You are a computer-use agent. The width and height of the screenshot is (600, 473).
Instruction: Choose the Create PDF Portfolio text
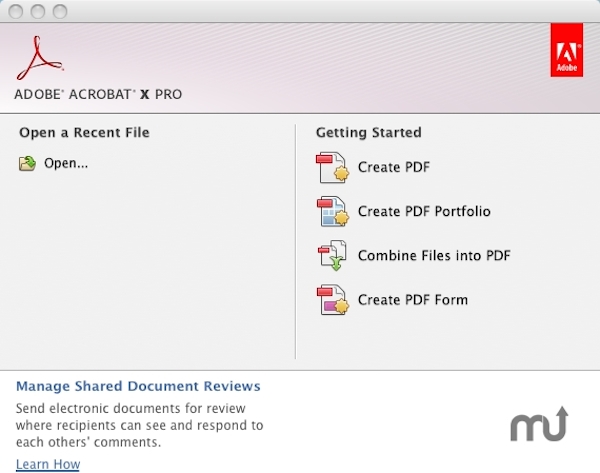point(424,211)
